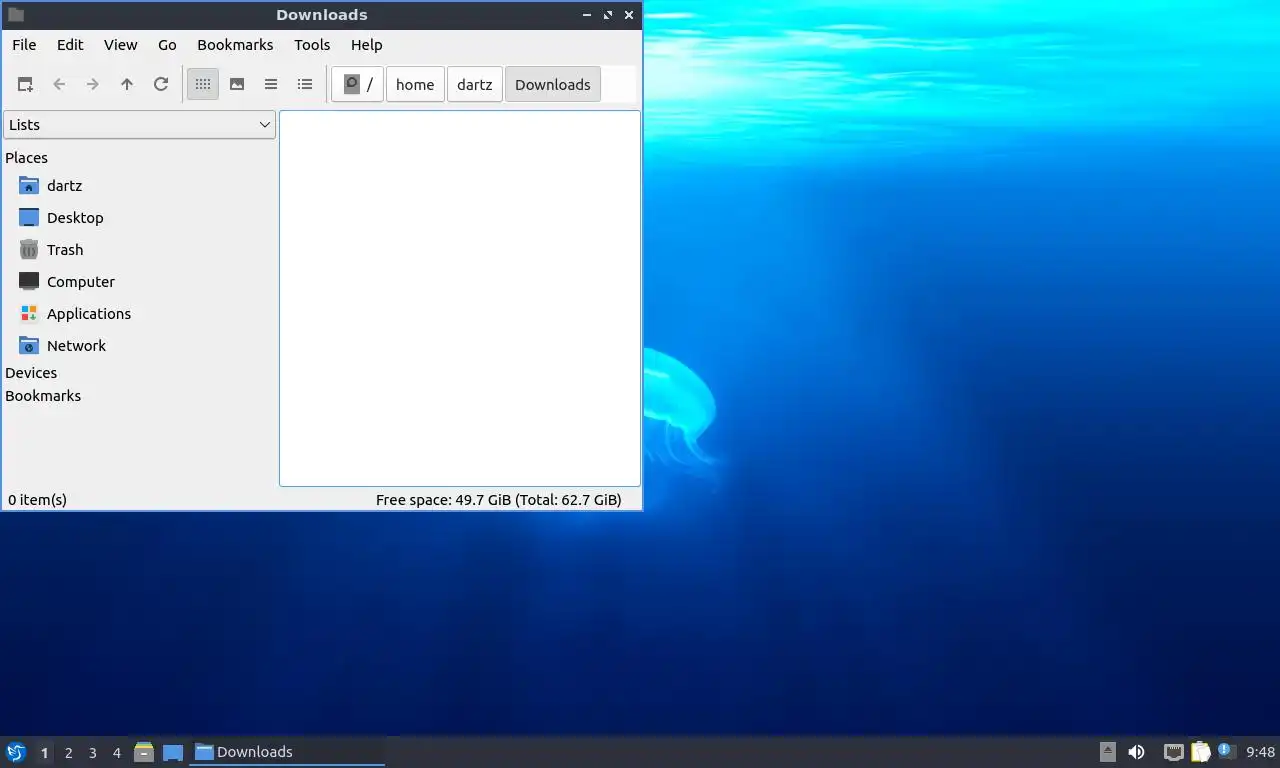Click the Places section header
This screenshot has height=768, width=1280.
tap(26, 158)
